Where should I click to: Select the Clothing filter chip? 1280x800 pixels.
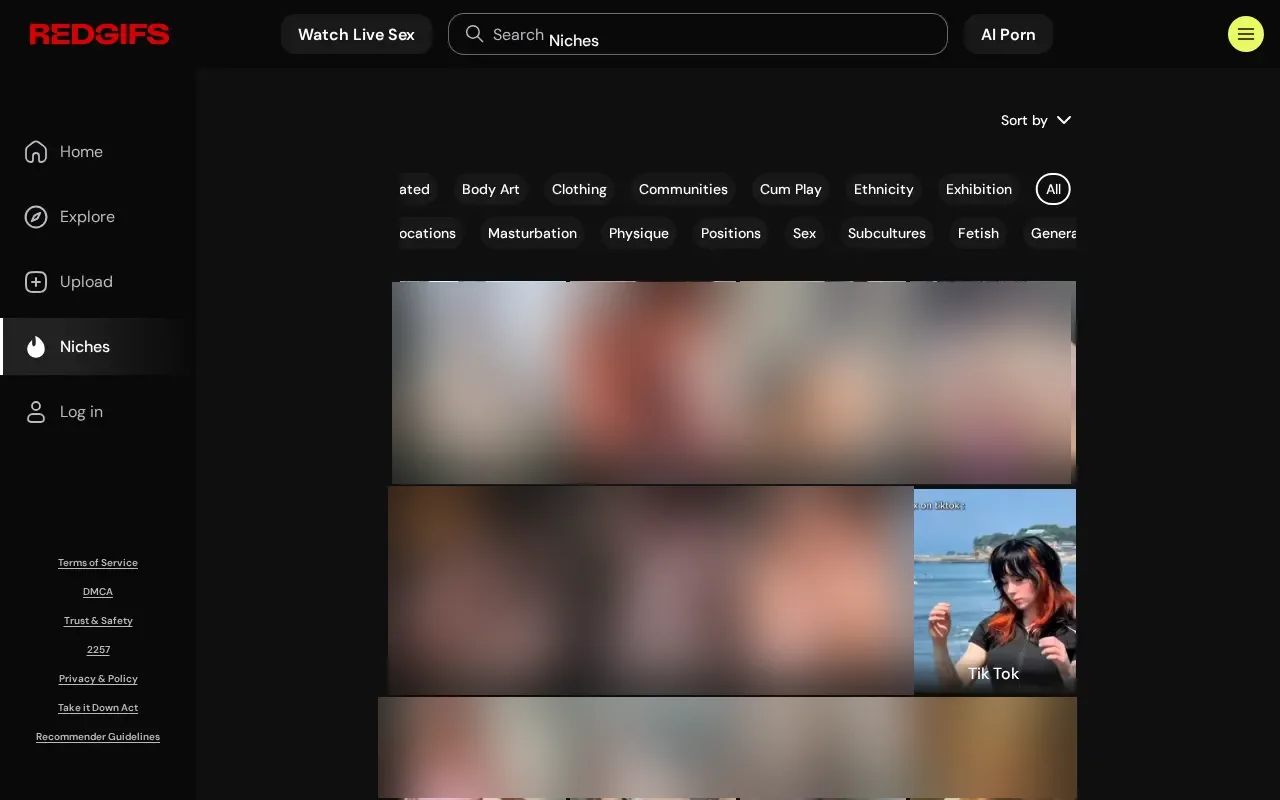pos(579,189)
